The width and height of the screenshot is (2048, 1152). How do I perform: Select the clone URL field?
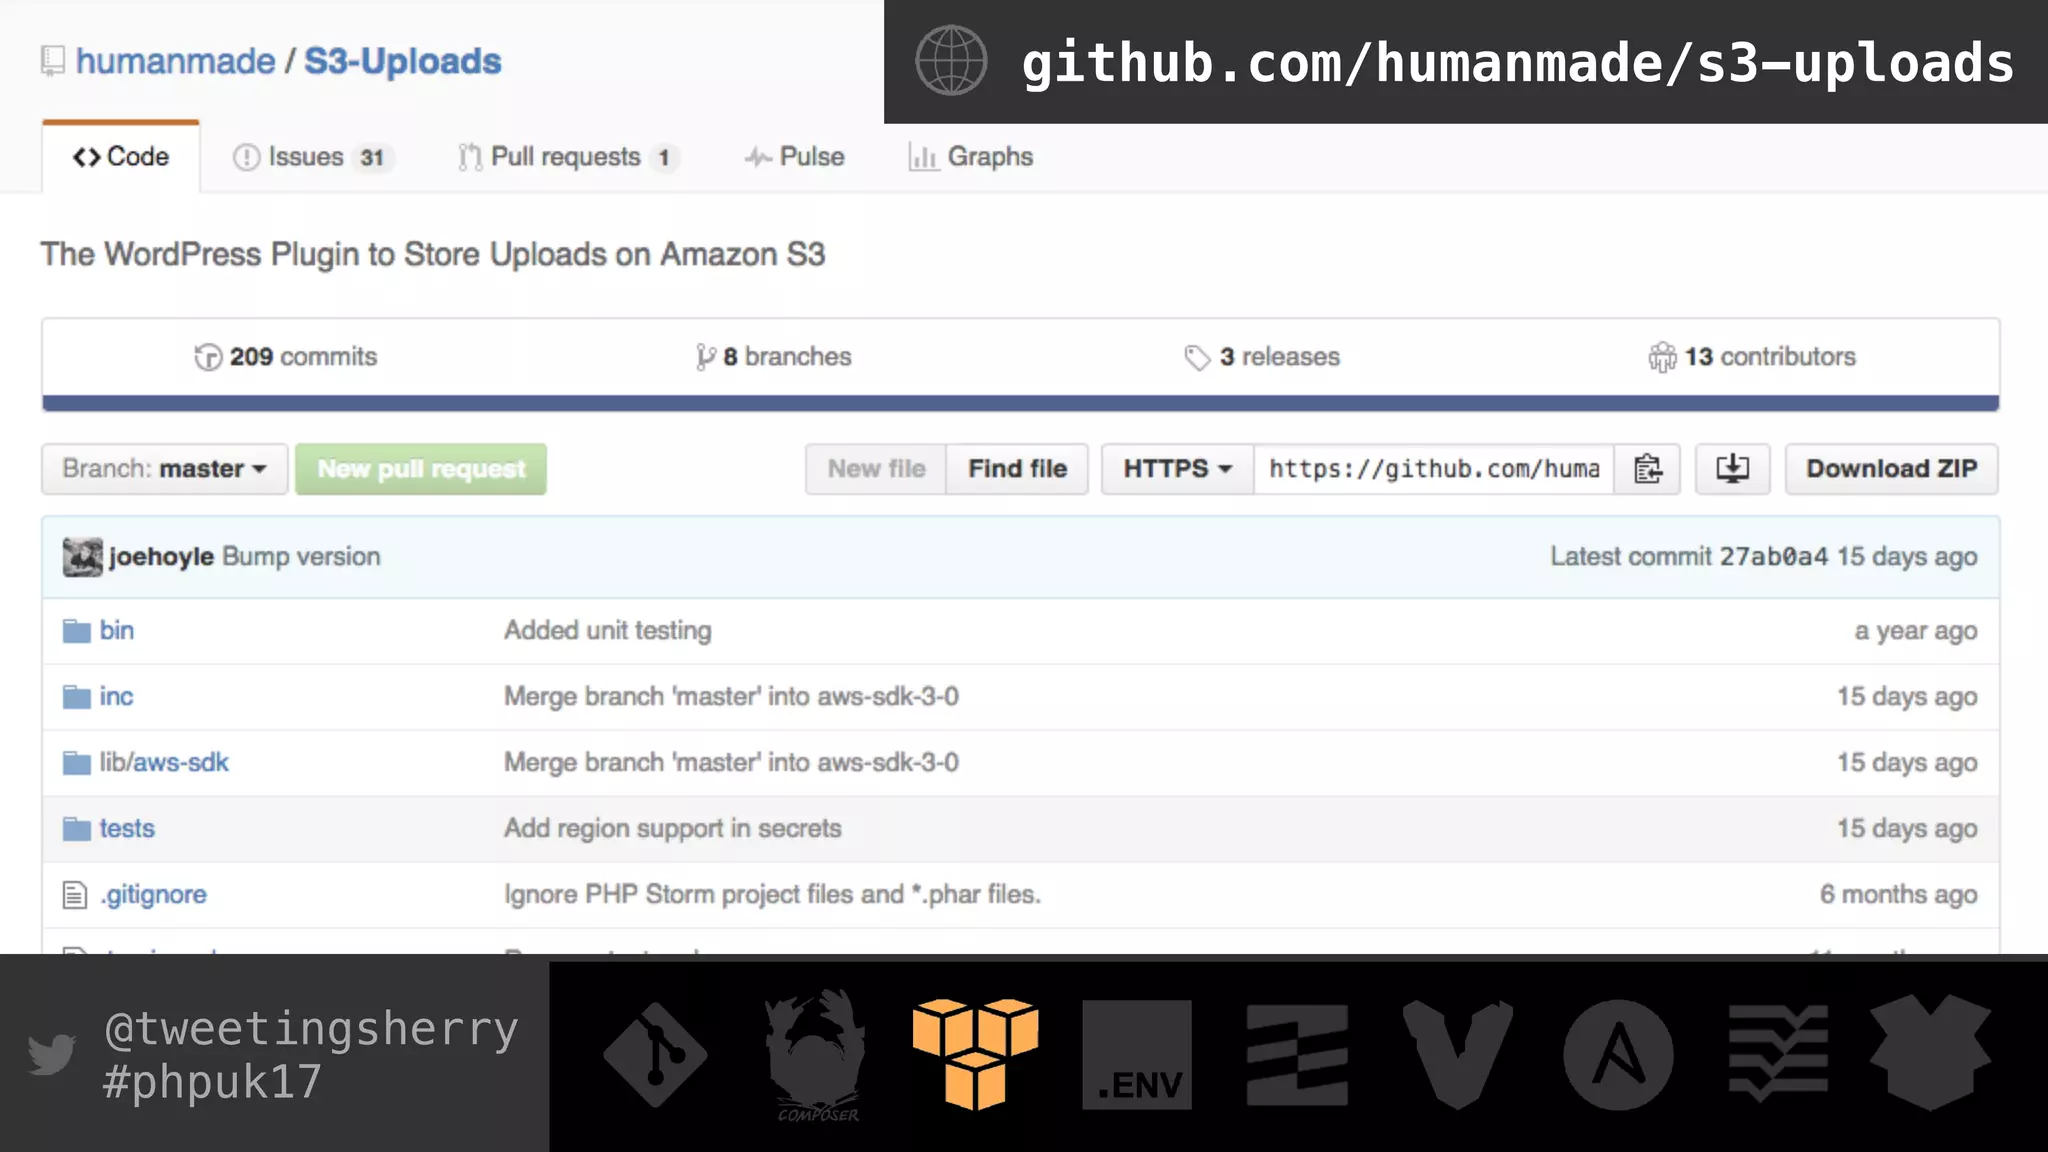(1434, 469)
